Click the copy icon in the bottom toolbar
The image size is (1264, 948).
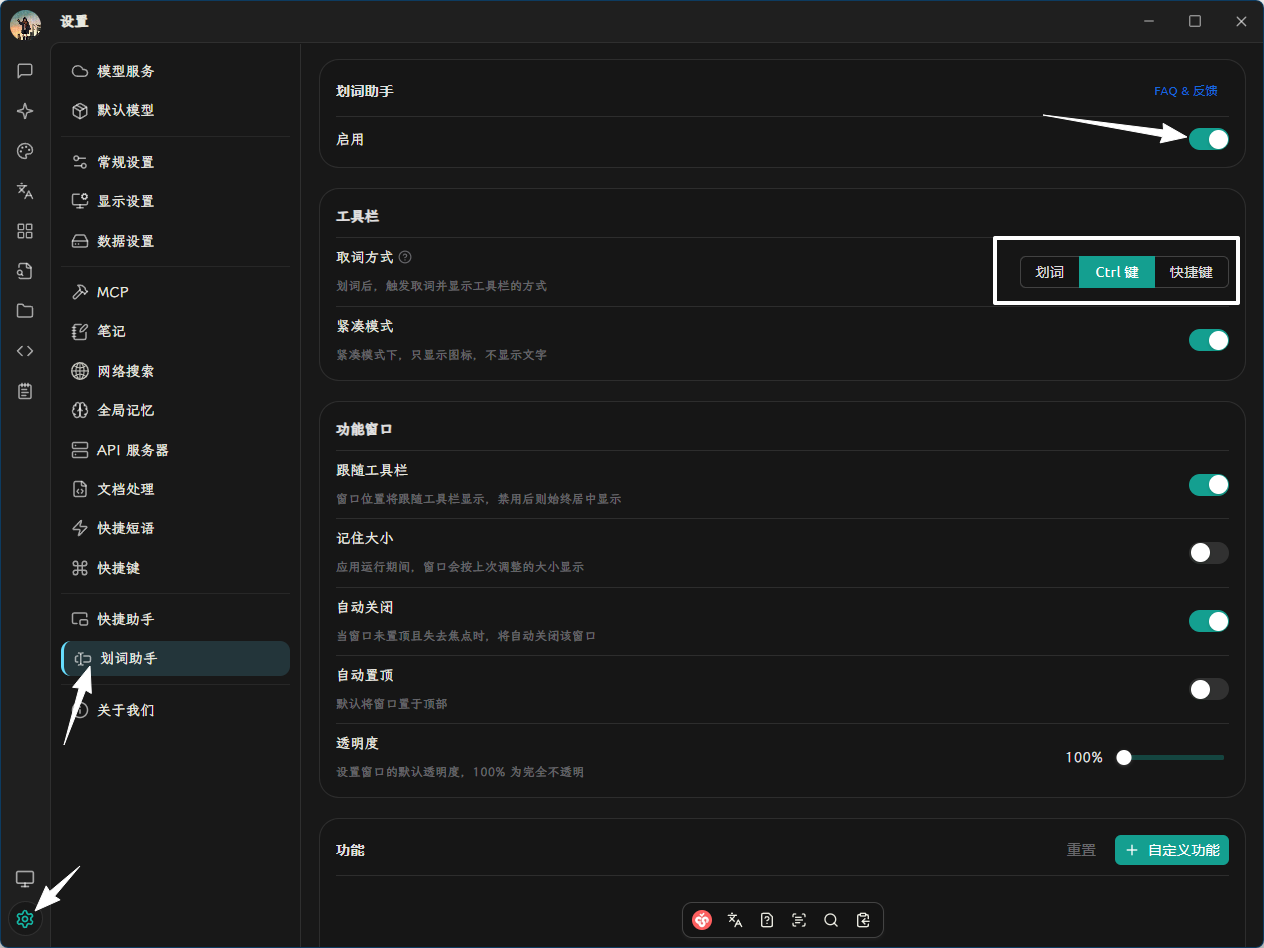pyautogui.click(x=862, y=920)
